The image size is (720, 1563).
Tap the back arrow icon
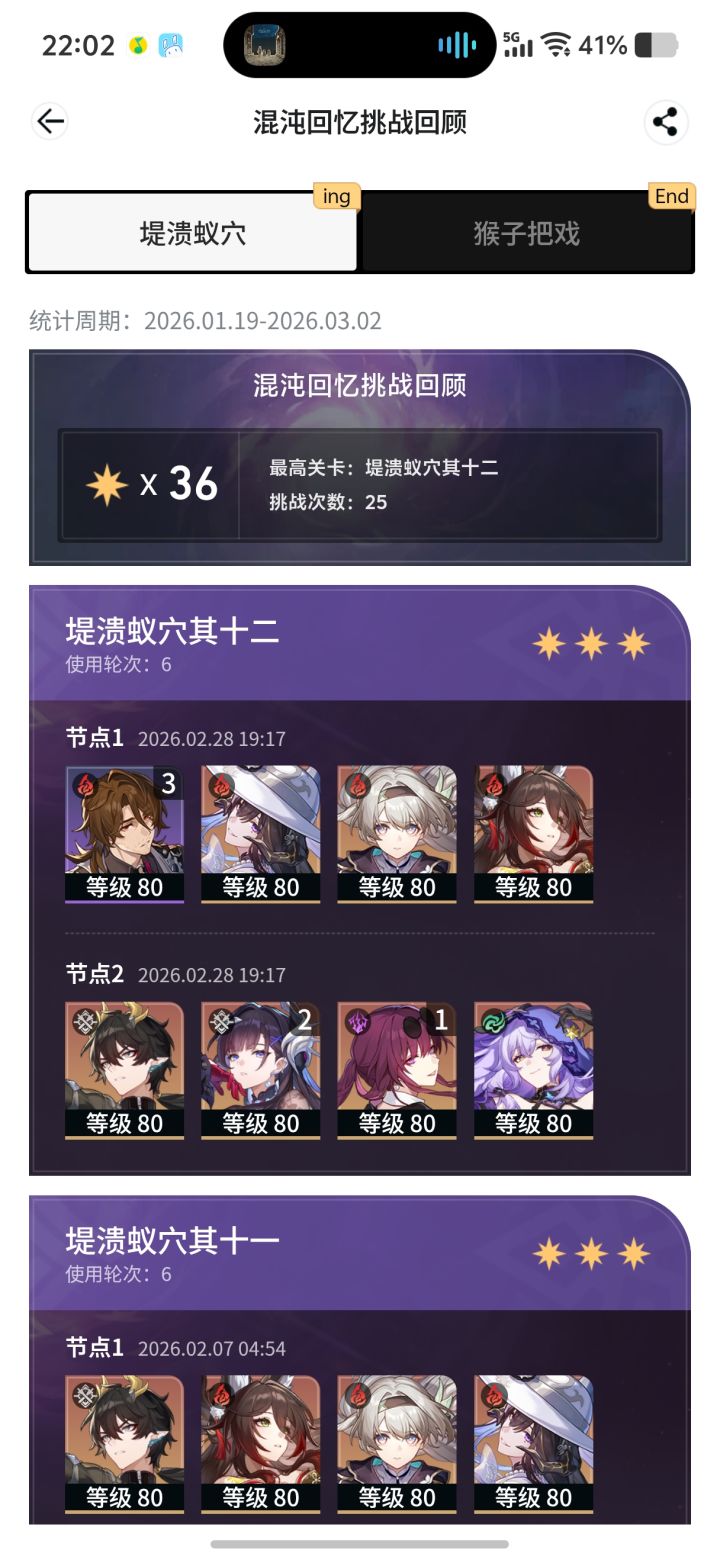[50, 122]
